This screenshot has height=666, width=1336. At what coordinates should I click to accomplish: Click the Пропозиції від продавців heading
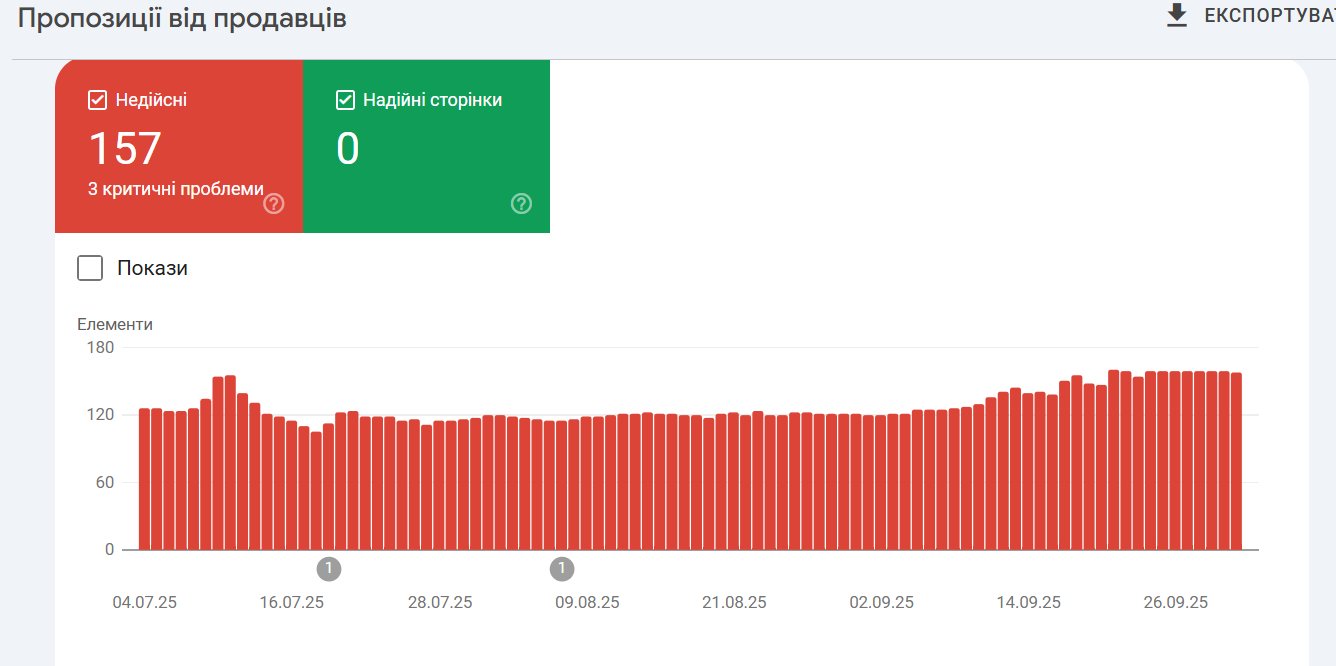click(x=182, y=18)
